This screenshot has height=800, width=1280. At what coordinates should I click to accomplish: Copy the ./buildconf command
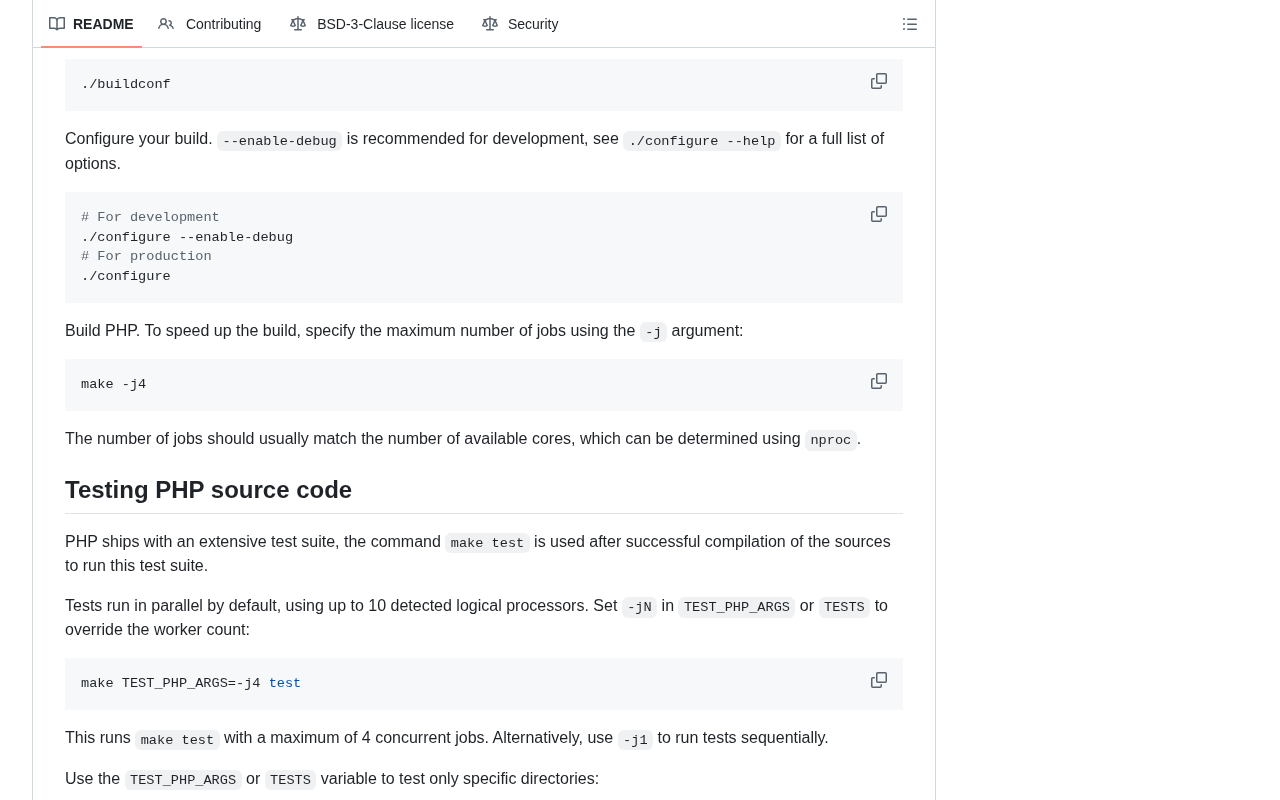pos(879,81)
